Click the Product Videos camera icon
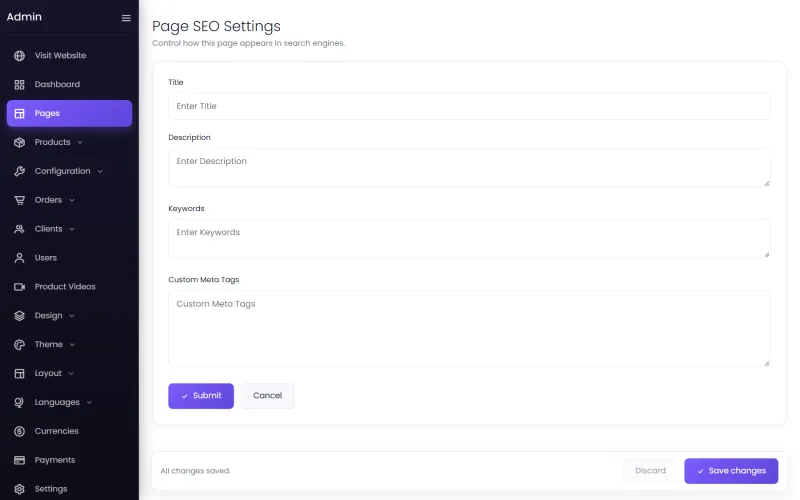 pyautogui.click(x=19, y=287)
